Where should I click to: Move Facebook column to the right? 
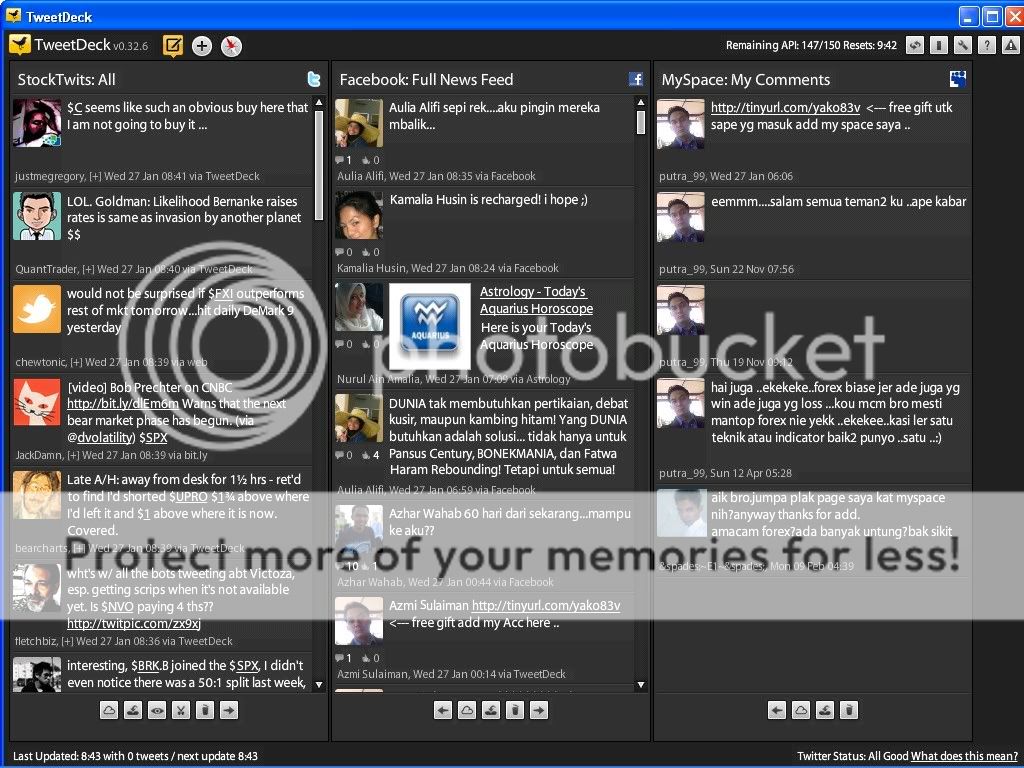click(x=539, y=710)
